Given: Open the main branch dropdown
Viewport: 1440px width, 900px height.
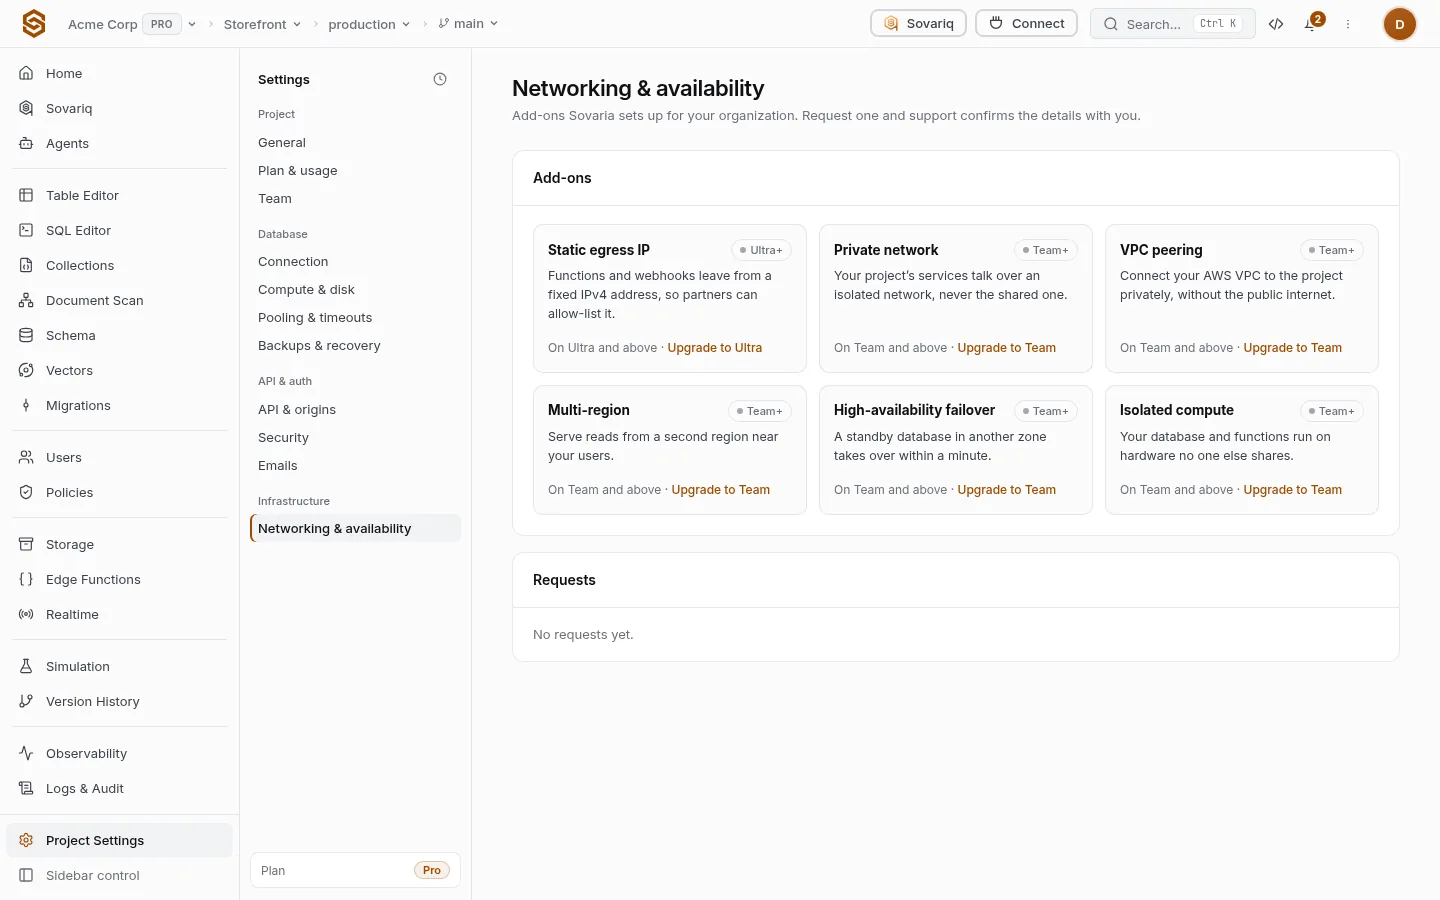Looking at the screenshot, I should (x=468, y=24).
